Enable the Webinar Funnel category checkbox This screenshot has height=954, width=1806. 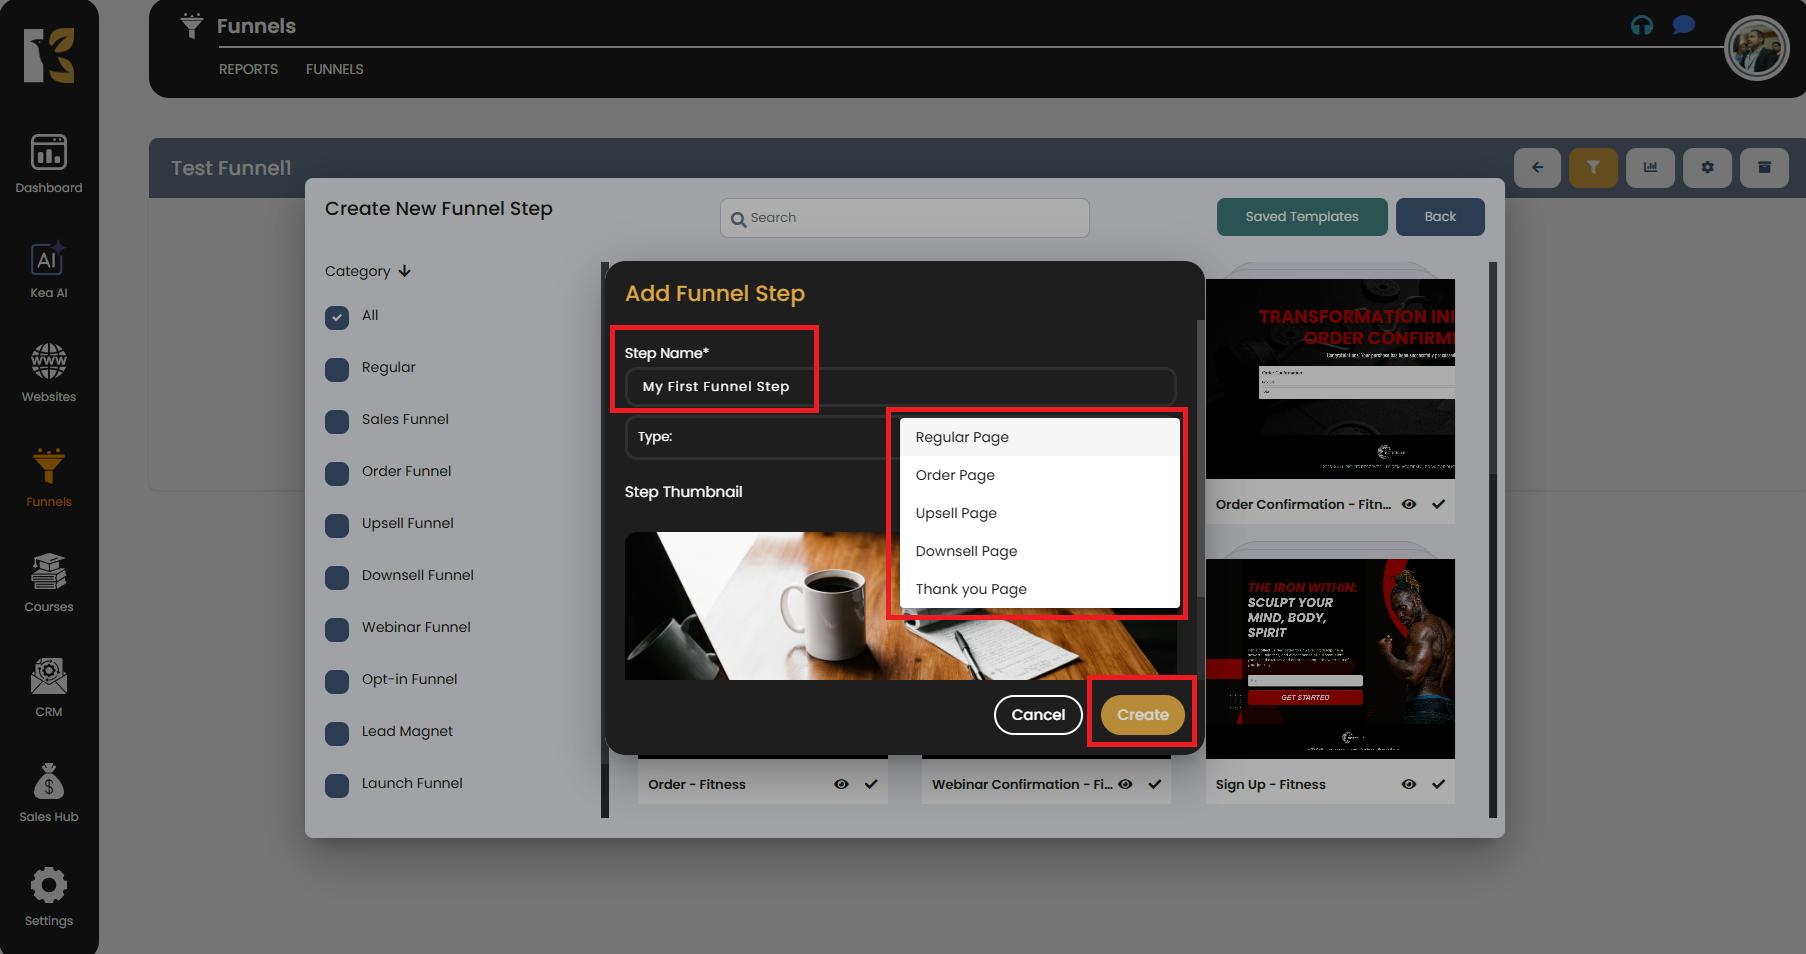(x=337, y=629)
